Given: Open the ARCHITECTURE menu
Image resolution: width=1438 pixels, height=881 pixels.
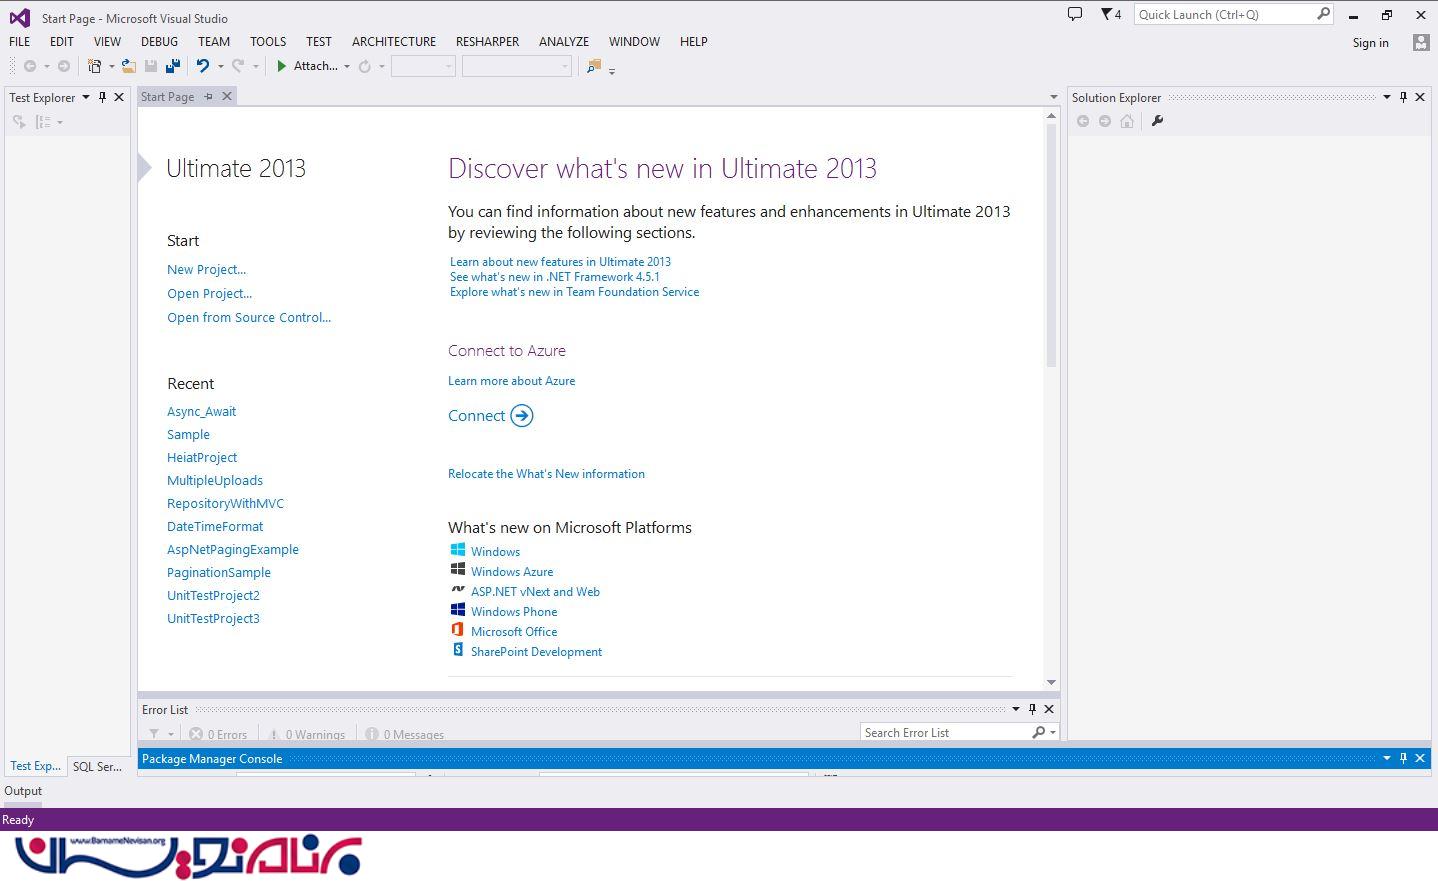Looking at the screenshot, I should click(393, 41).
